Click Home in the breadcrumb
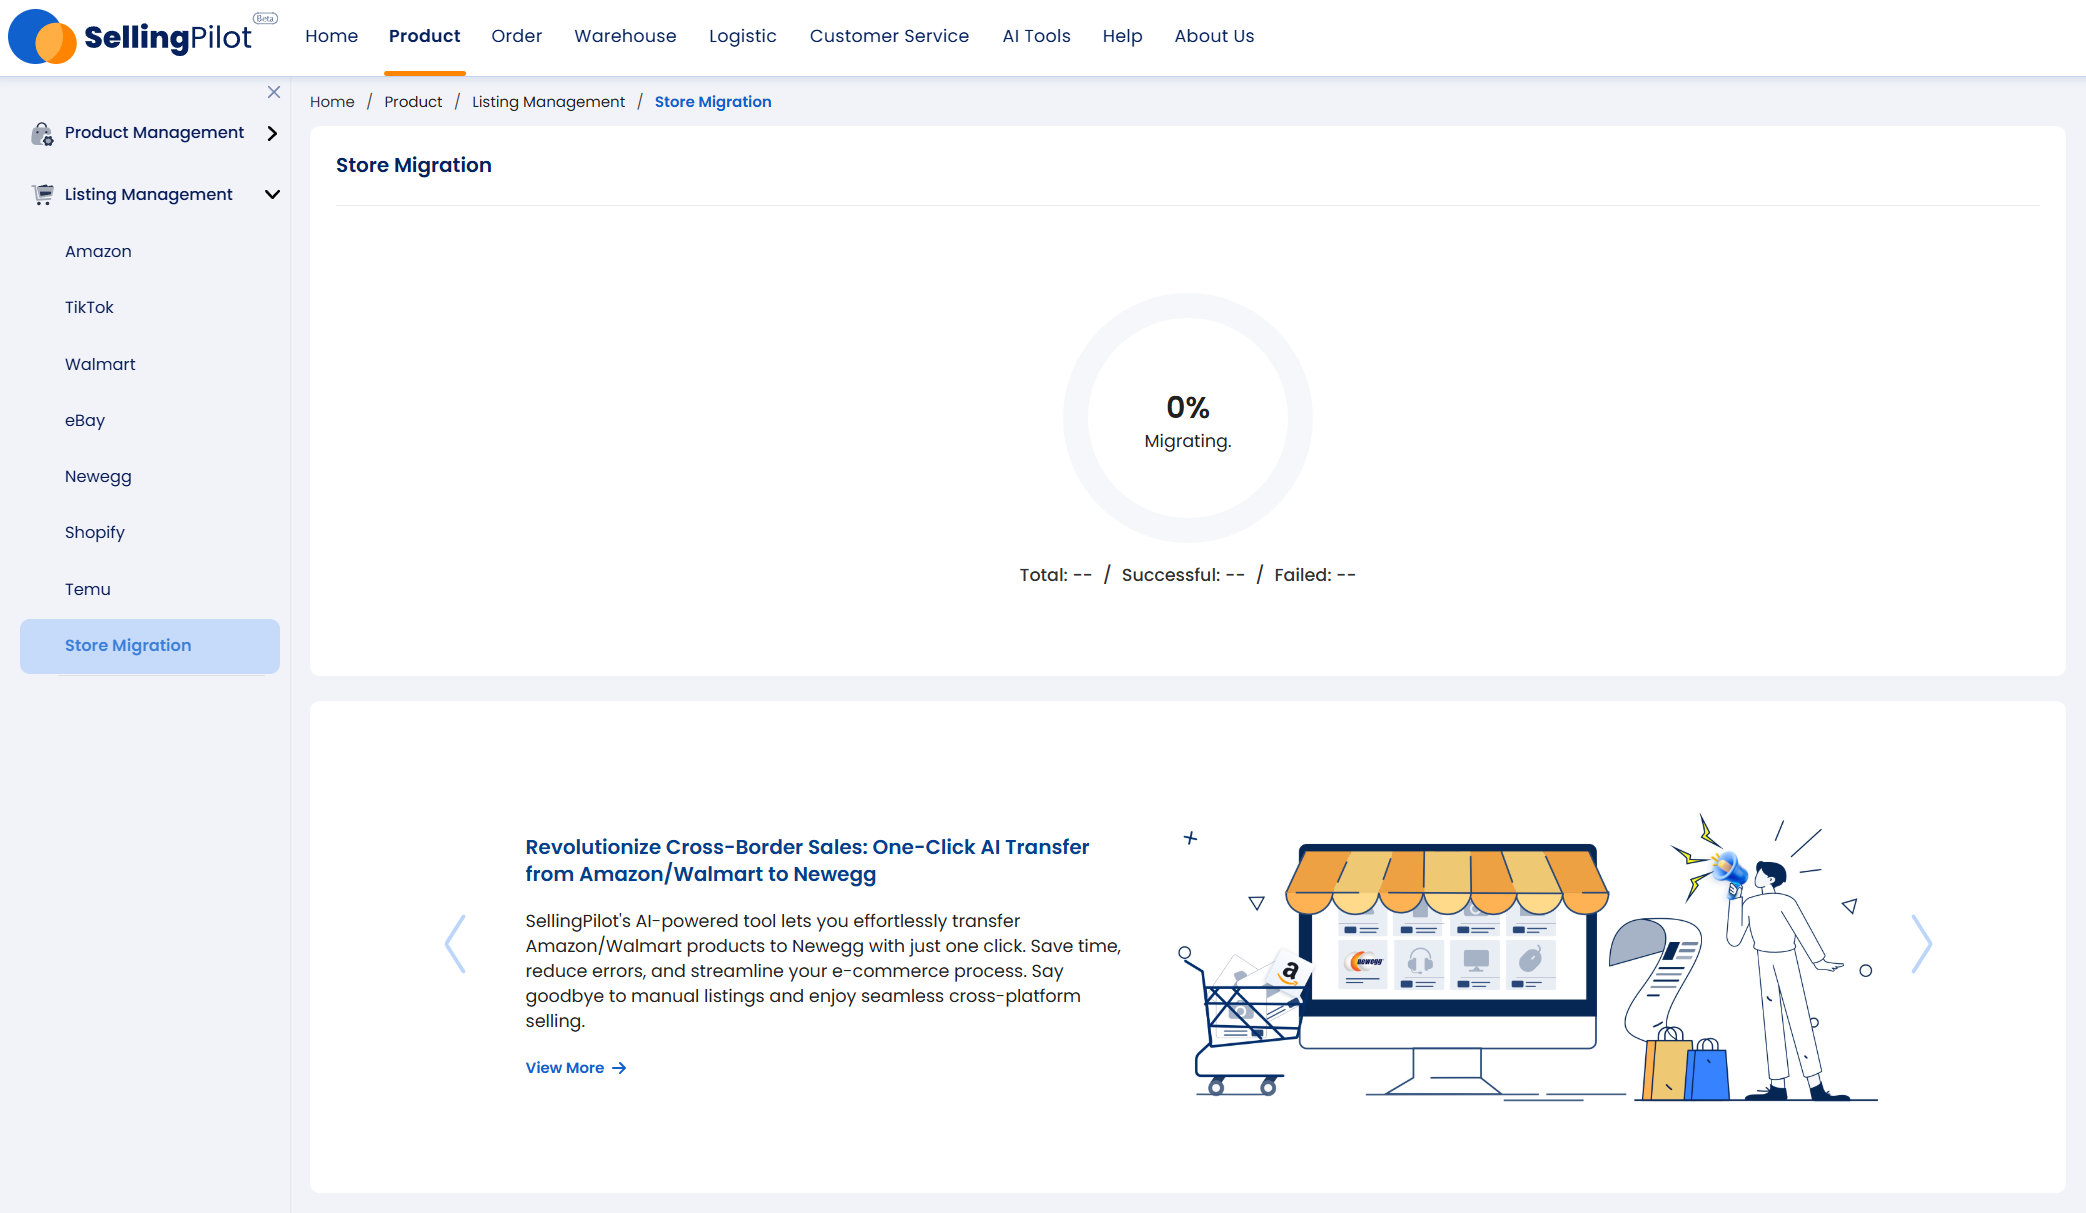The height and width of the screenshot is (1213, 2086). tap(332, 102)
